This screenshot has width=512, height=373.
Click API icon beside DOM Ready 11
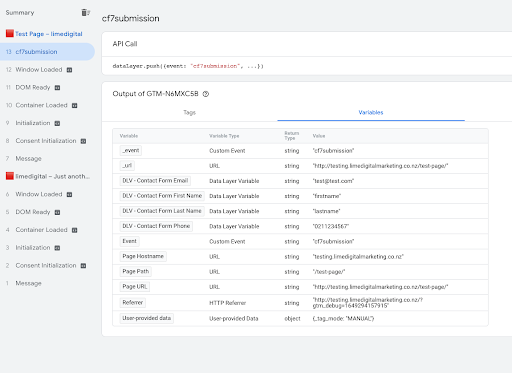click(x=57, y=88)
